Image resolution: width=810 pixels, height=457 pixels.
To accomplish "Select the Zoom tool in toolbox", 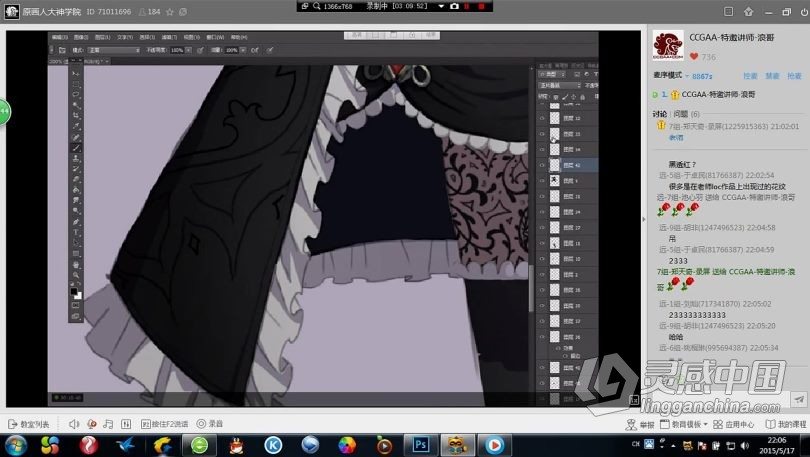I will click(76, 275).
